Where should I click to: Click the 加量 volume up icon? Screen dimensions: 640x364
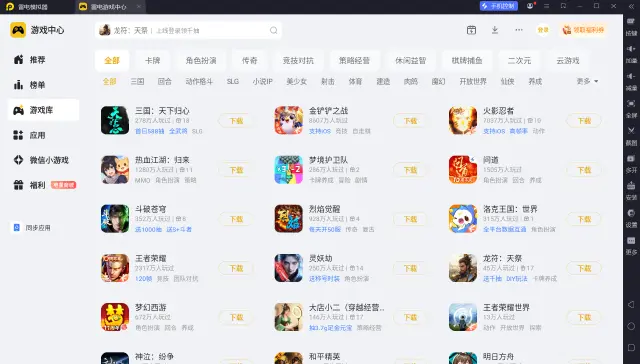[631, 49]
